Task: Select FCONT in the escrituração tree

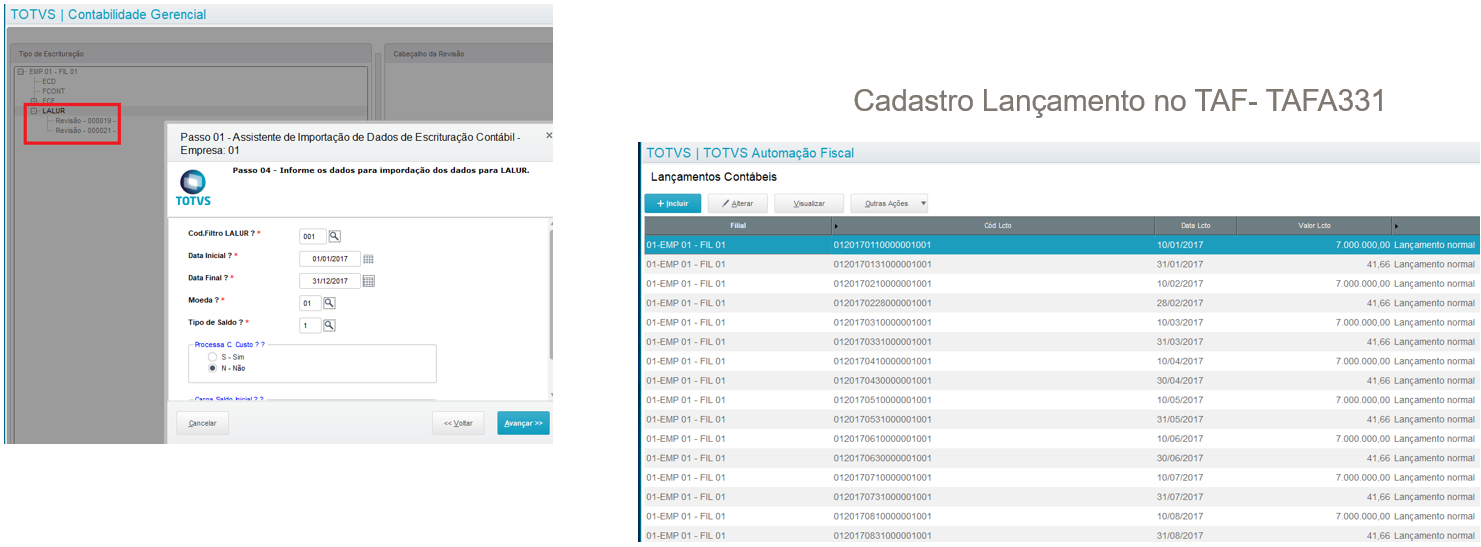Action: [x=54, y=91]
